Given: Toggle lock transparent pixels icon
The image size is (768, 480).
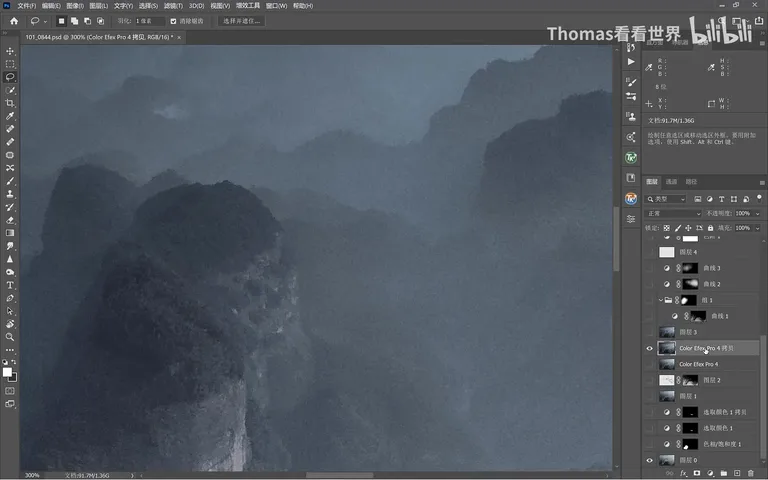Looking at the screenshot, I should coord(667,228).
